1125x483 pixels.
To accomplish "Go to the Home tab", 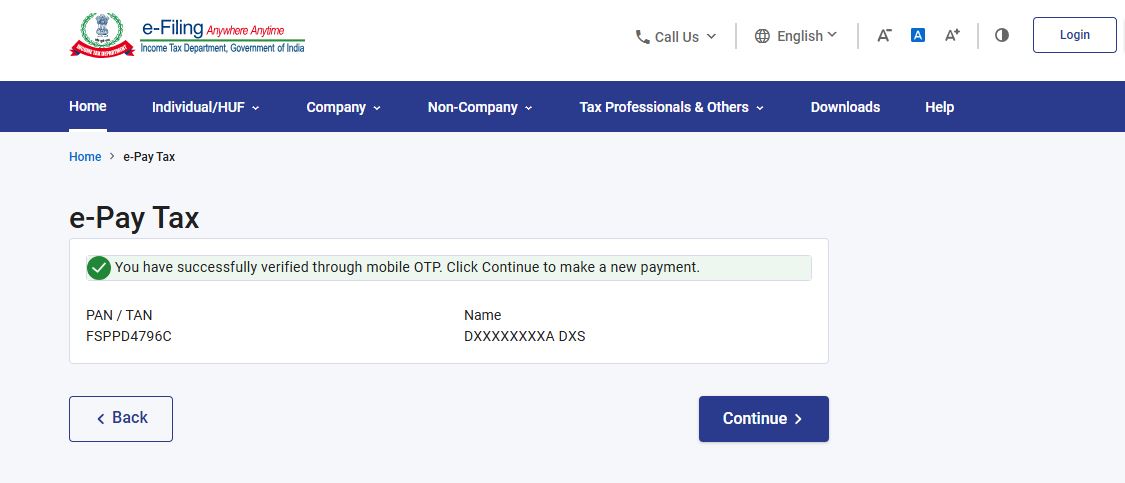I will (88, 106).
